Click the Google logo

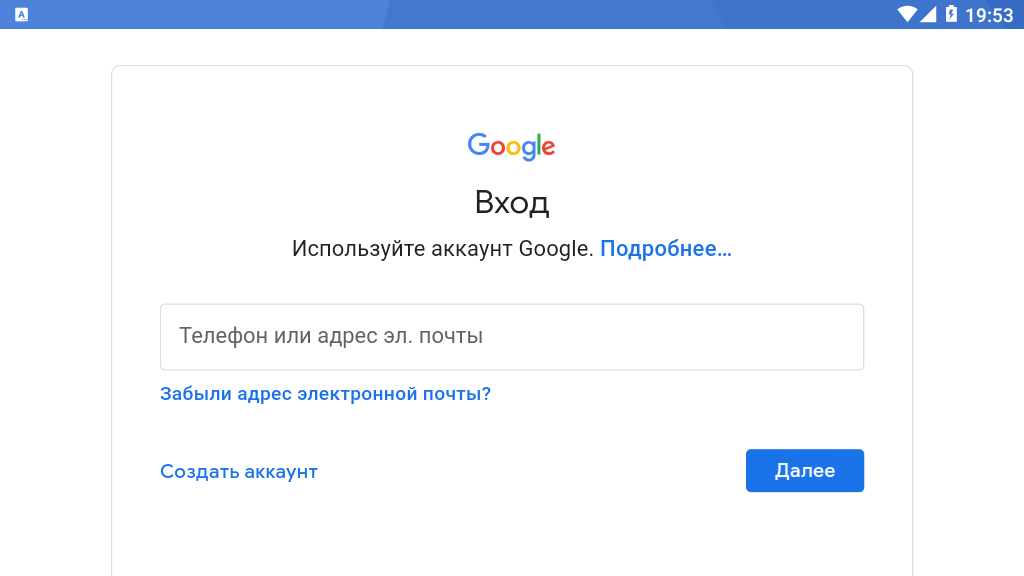[x=511, y=146]
